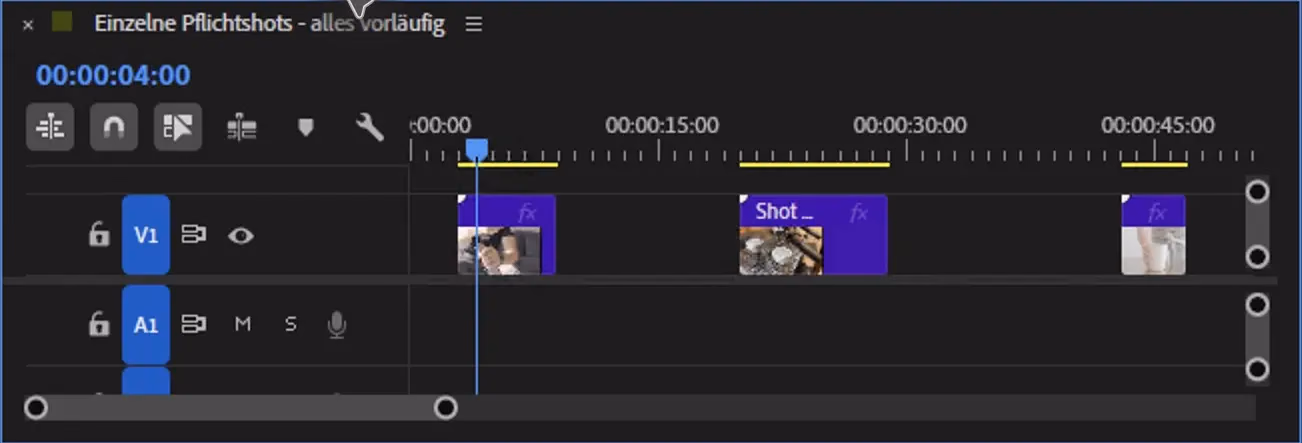Click the horizontal zoom scrollbar bar
Image resolution: width=1302 pixels, height=443 pixels.
click(241, 407)
